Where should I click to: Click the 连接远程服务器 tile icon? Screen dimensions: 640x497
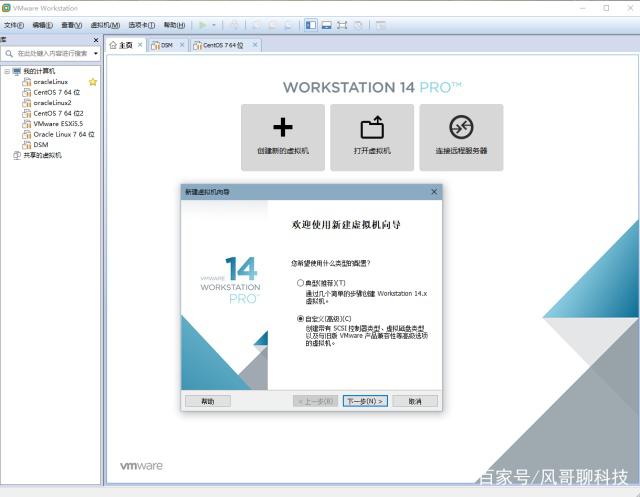tap(461, 128)
